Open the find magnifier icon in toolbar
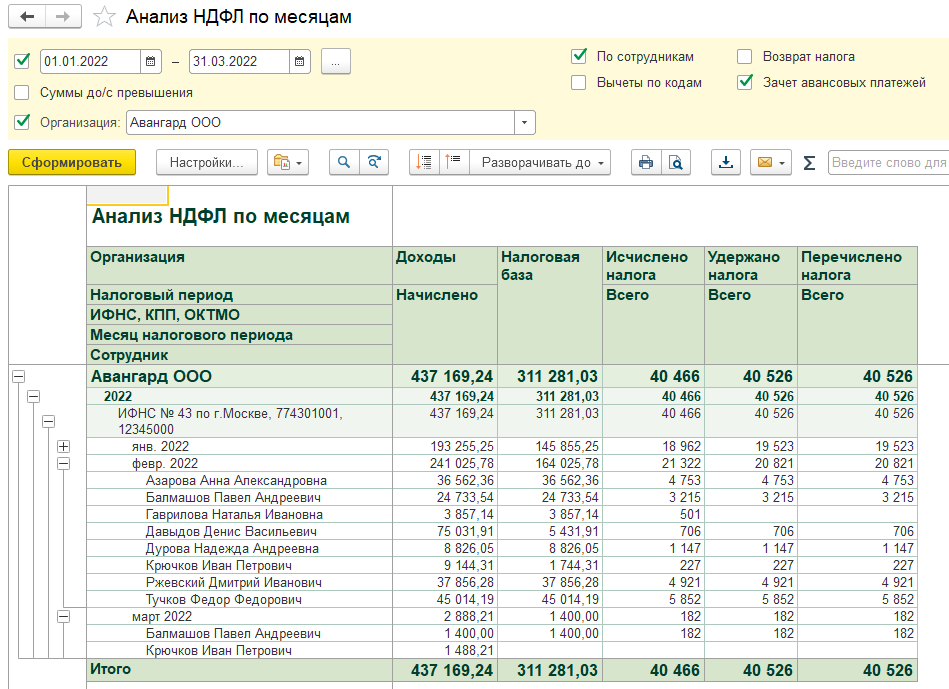 pyautogui.click(x=343, y=162)
